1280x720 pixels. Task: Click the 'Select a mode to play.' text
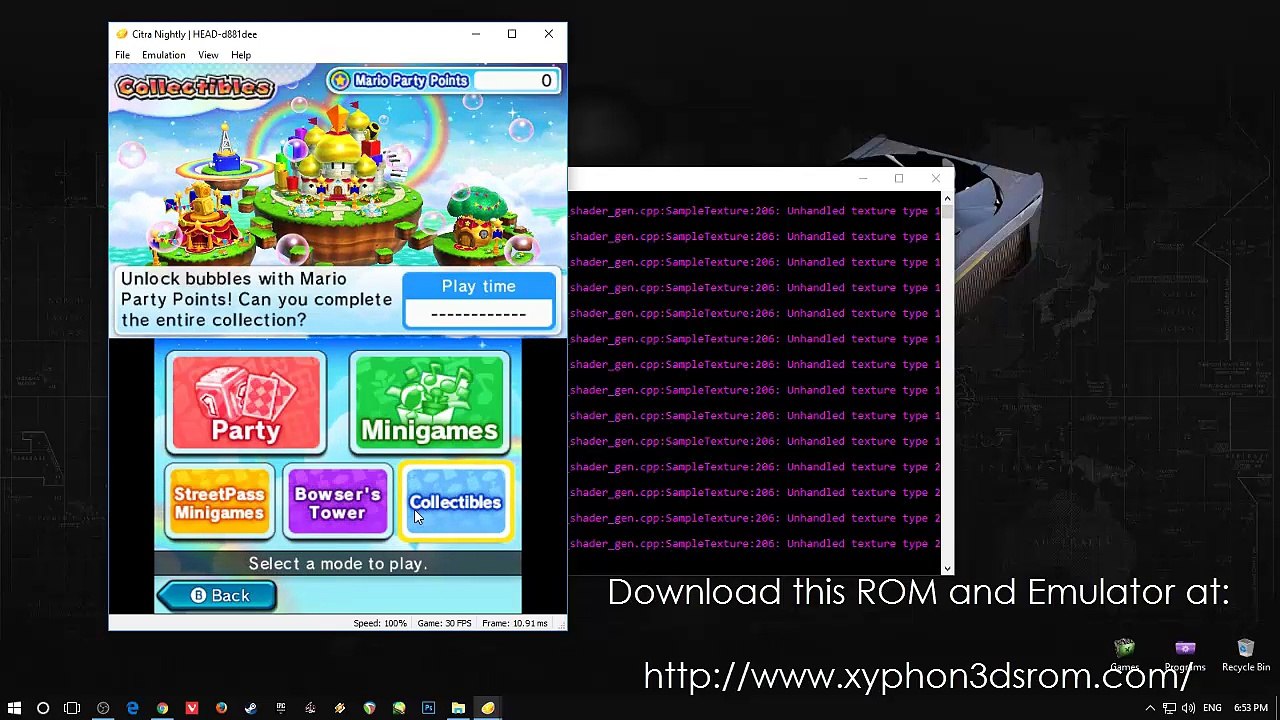[338, 564]
